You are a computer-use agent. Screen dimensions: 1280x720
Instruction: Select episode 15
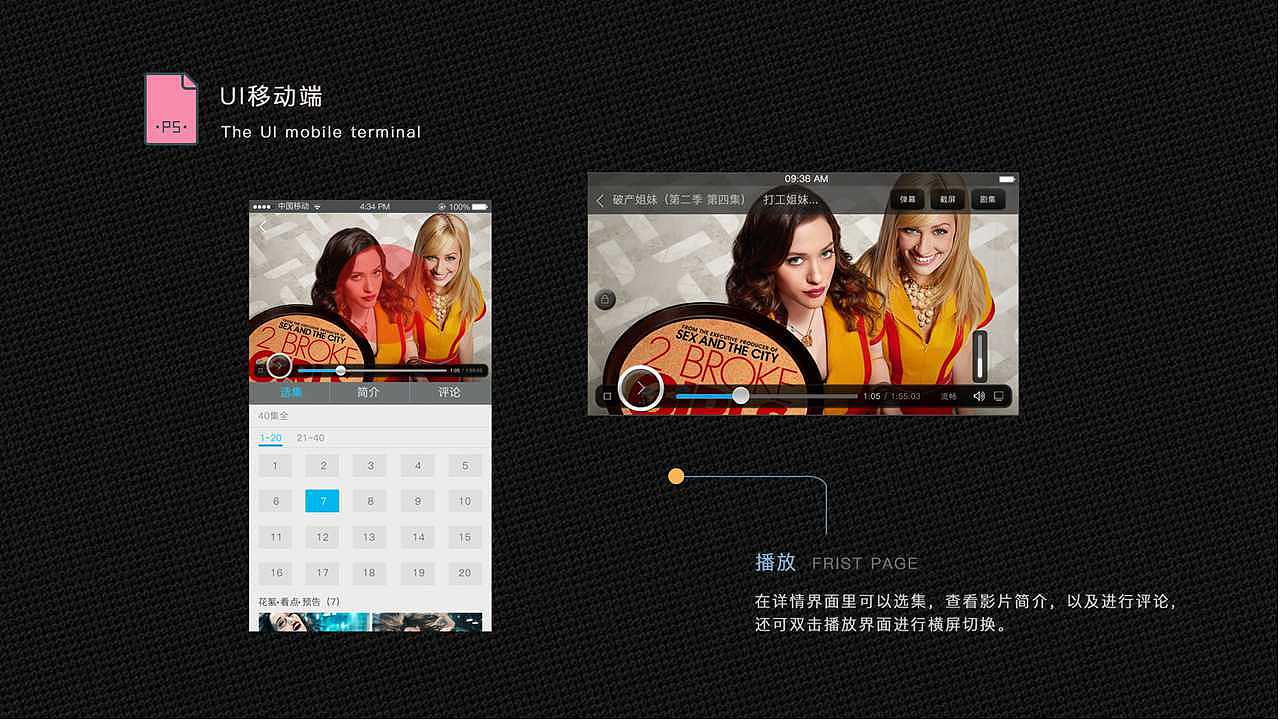[465, 537]
